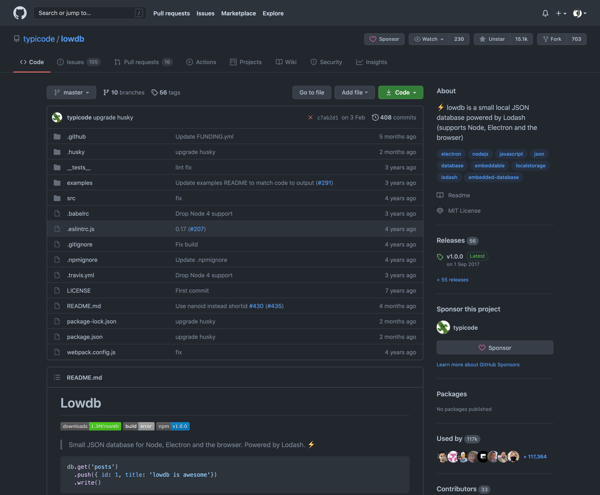The image size is (600, 495).
Task: Open the v1.0.0 latest release
Action: (x=455, y=256)
